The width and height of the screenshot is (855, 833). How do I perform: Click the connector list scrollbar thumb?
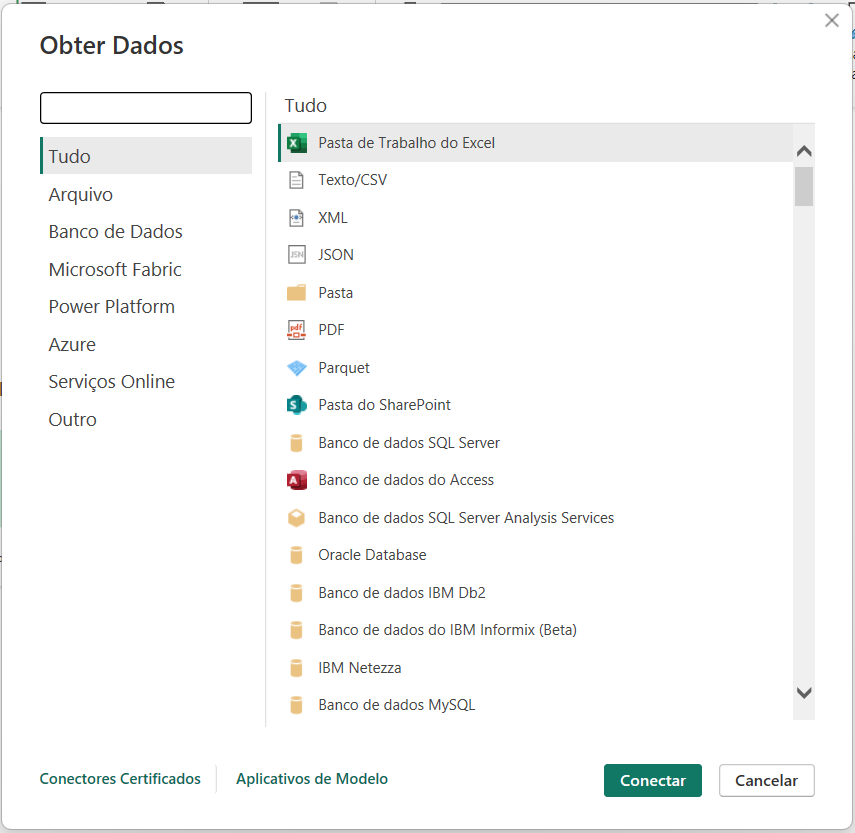point(804,186)
